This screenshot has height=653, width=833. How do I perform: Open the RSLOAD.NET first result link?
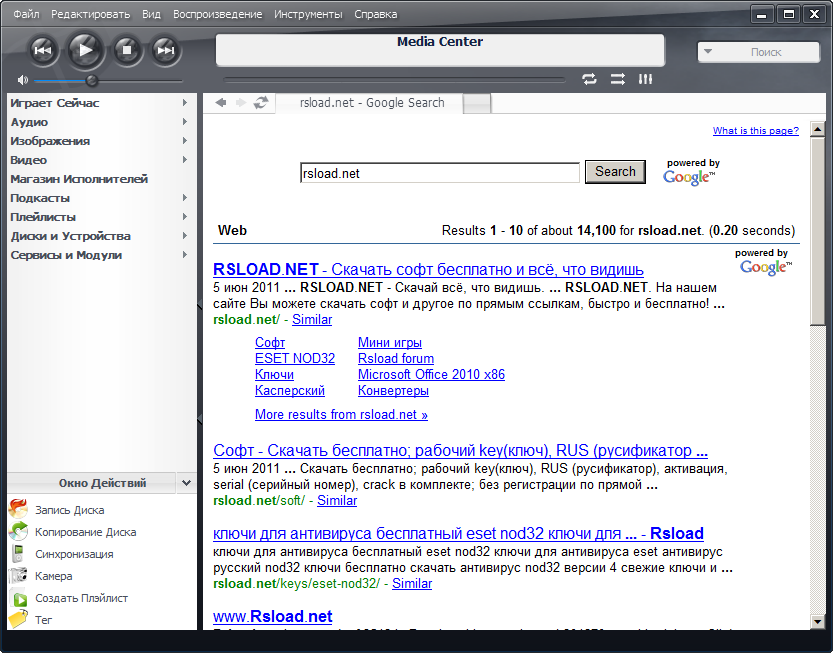point(428,269)
